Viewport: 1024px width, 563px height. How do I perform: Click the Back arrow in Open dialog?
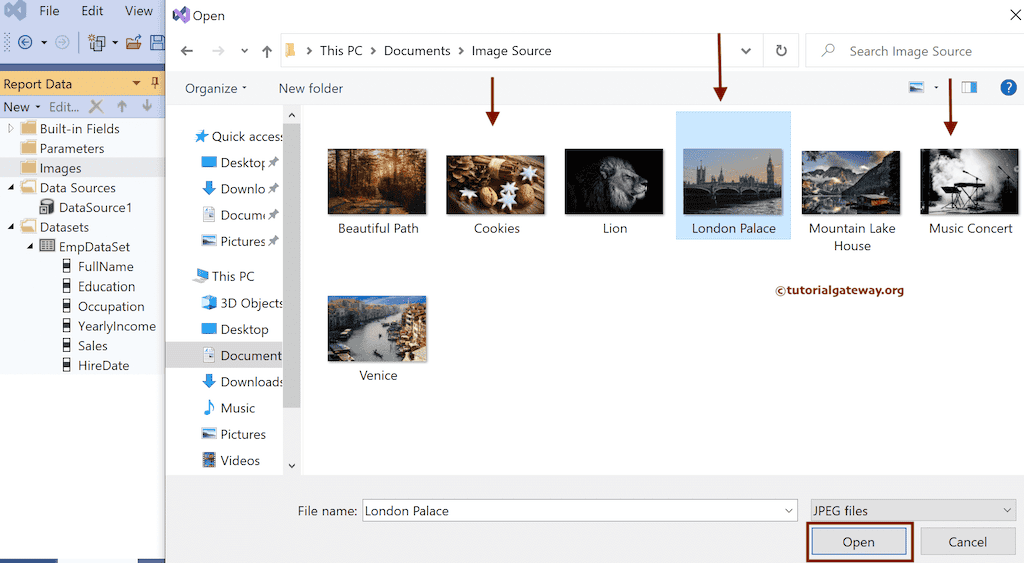tap(187, 51)
